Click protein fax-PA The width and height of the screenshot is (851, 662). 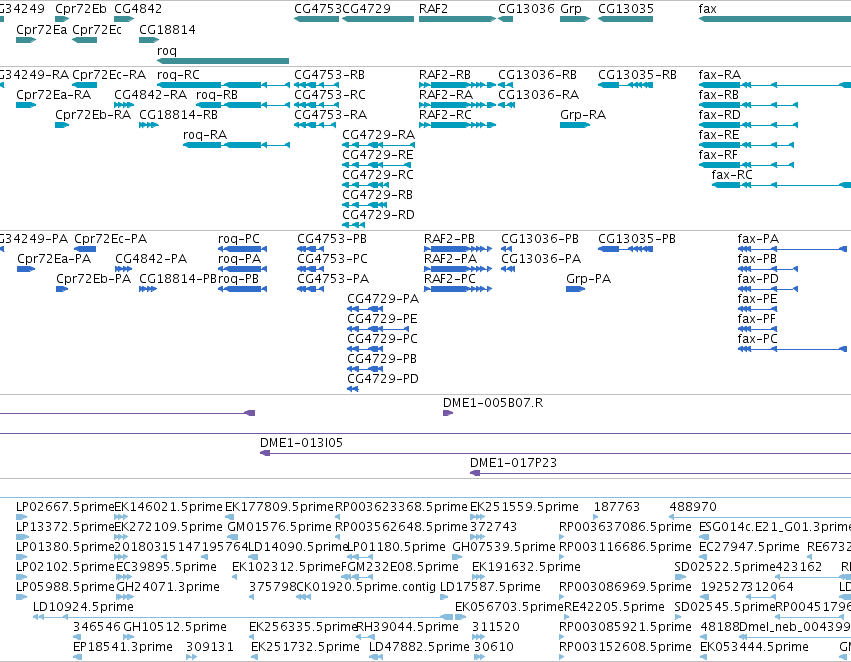pyautogui.click(x=792, y=249)
